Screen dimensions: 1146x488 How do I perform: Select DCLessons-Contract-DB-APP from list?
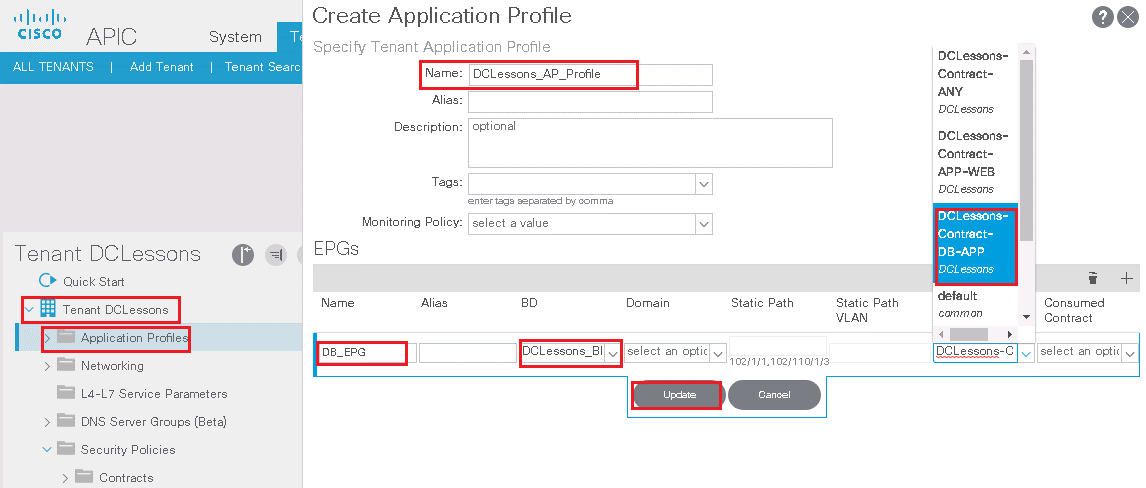[976, 243]
